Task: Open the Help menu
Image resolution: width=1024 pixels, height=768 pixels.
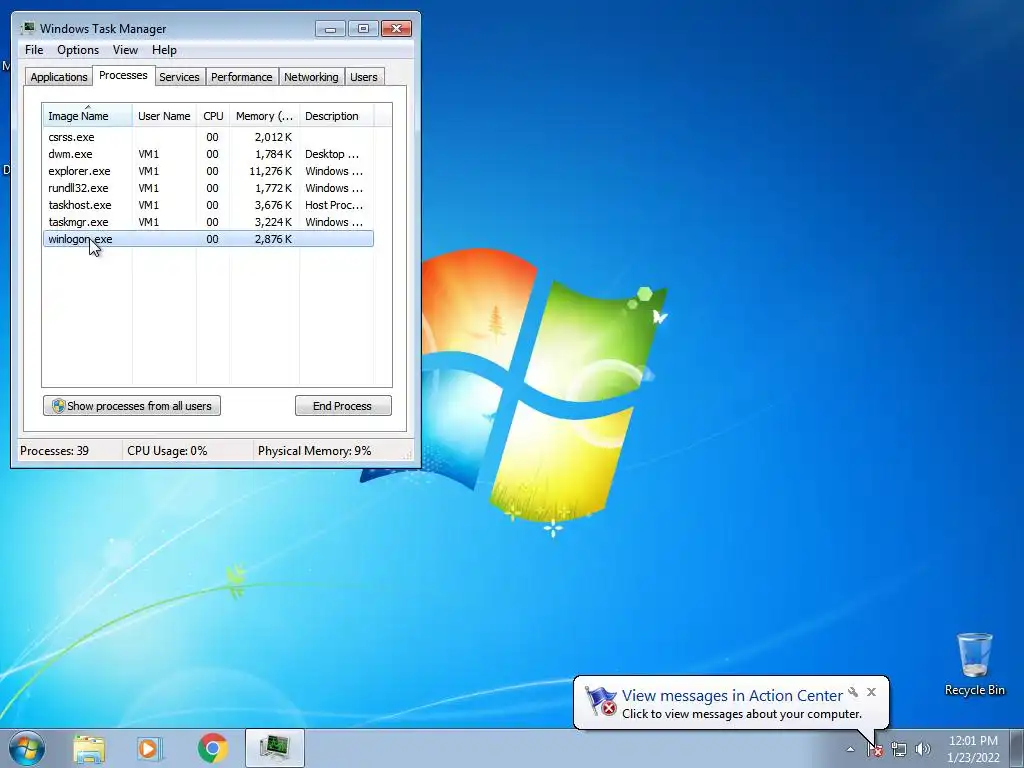Action: click(x=164, y=50)
